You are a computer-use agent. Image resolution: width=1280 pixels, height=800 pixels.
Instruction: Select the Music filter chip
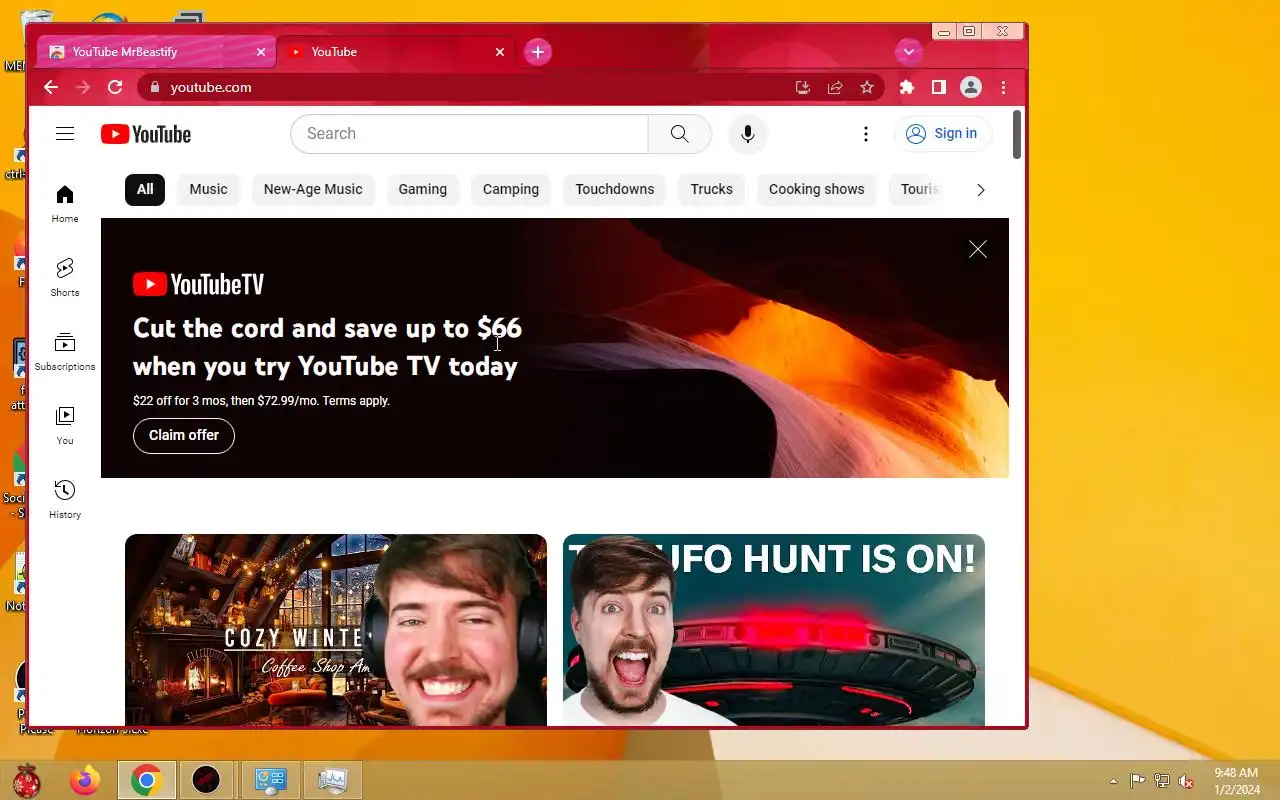tap(208, 189)
